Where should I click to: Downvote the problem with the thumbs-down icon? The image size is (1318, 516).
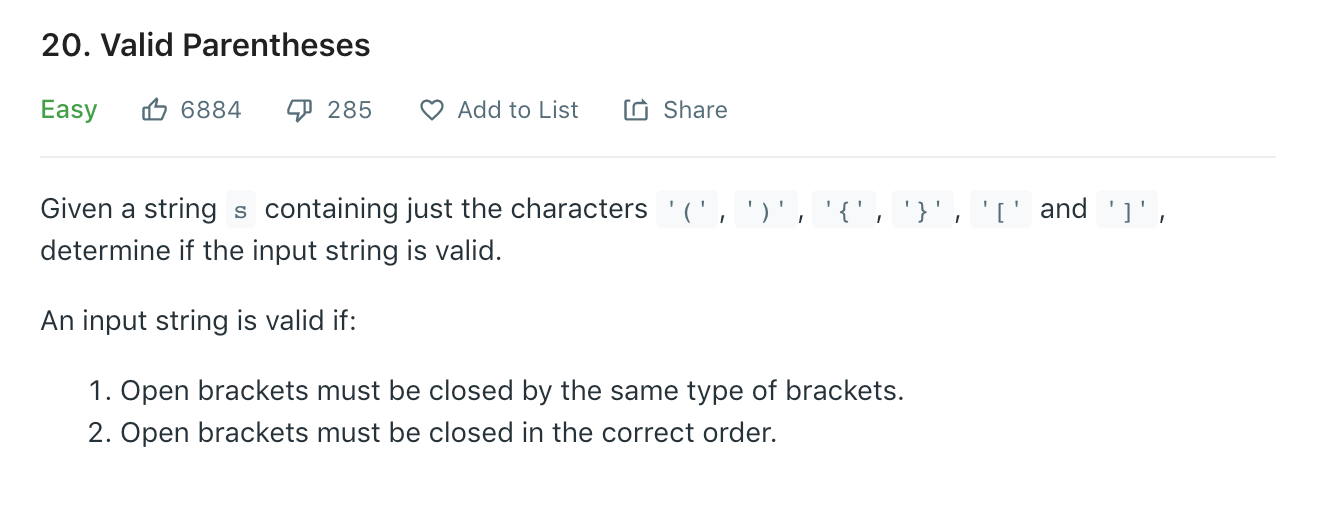tap(301, 110)
